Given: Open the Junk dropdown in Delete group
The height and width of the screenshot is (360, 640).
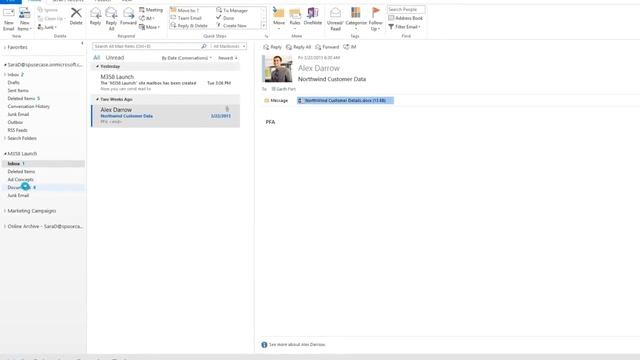Looking at the screenshot, I should coord(47,27).
